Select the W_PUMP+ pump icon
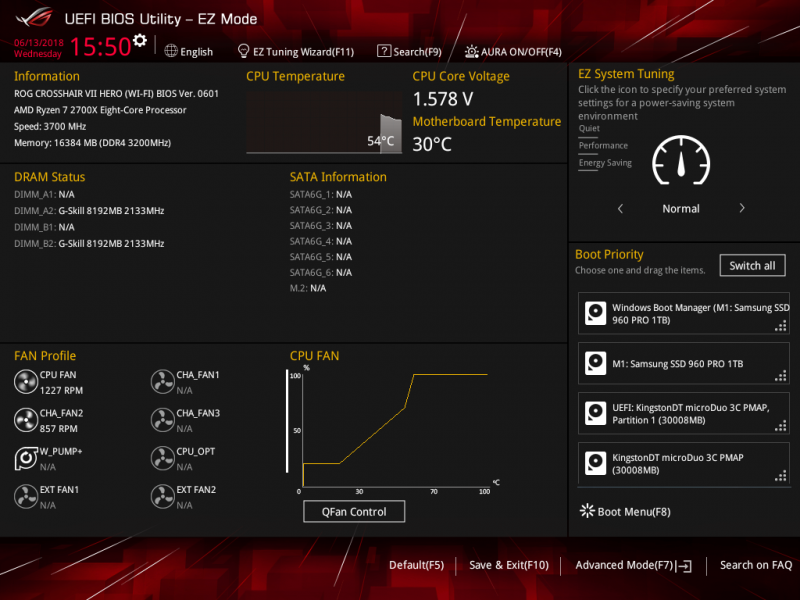This screenshot has height=600, width=800. [x=26, y=458]
